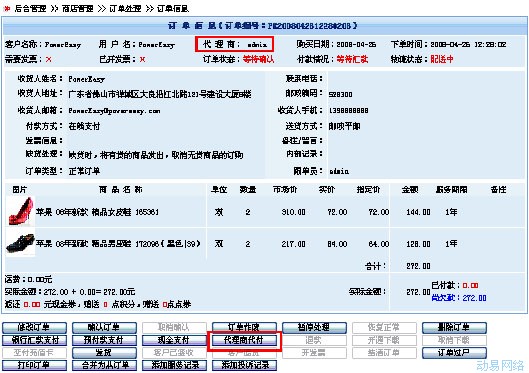Confirm the order with 确认订单

(x=104, y=327)
